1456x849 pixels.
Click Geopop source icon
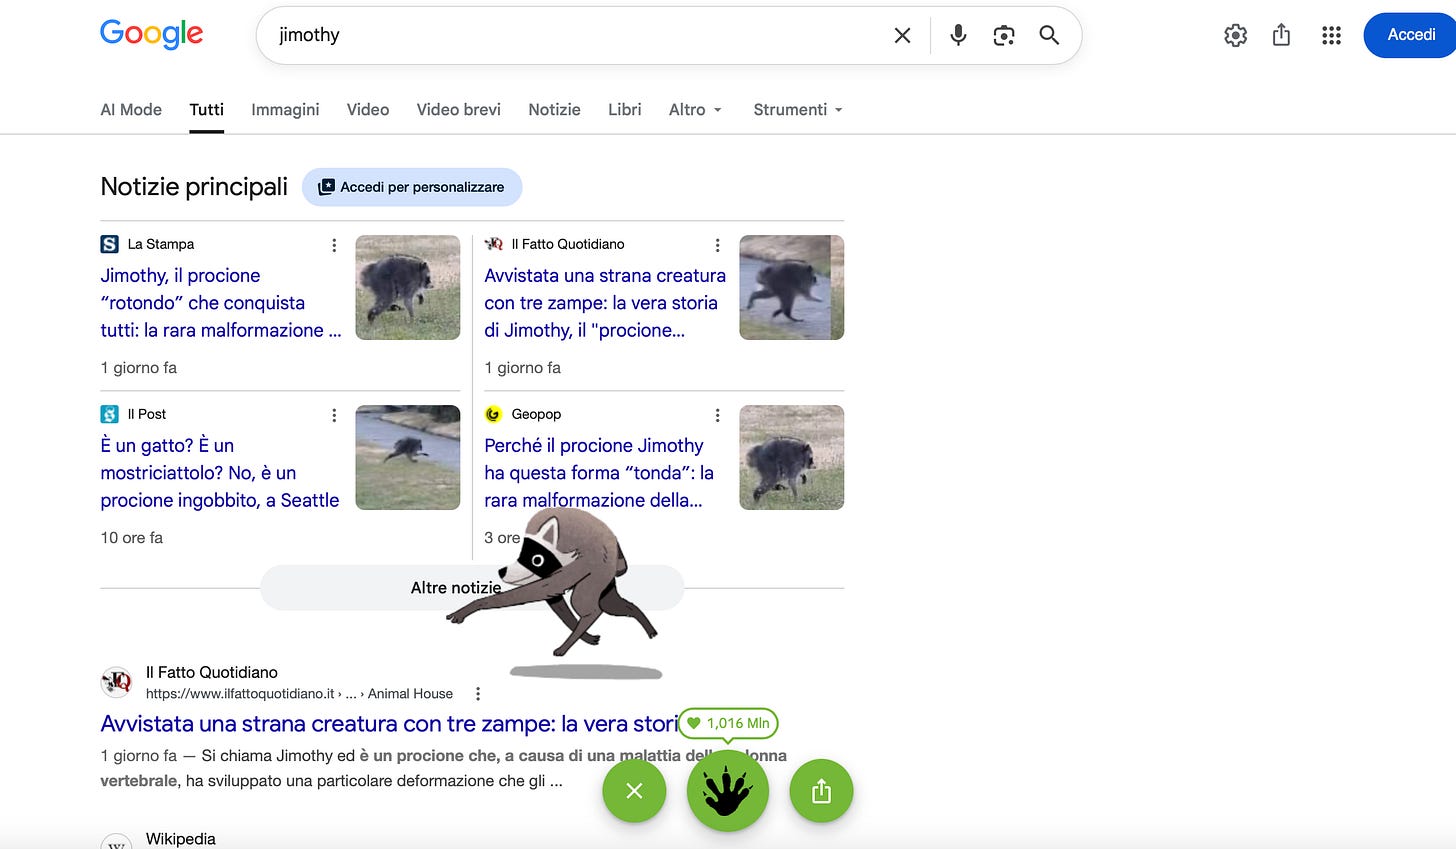pos(493,414)
